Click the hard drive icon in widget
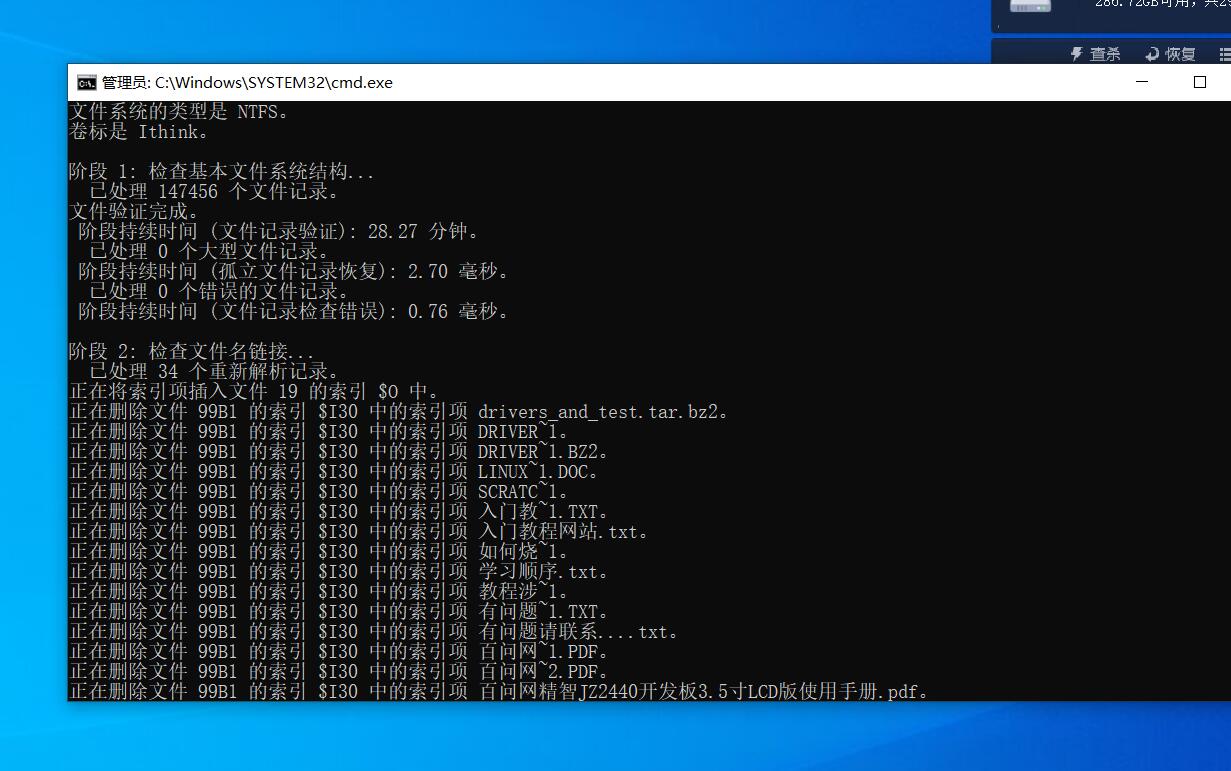Viewport: 1231px width, 771px height. tap(1030, 6)
